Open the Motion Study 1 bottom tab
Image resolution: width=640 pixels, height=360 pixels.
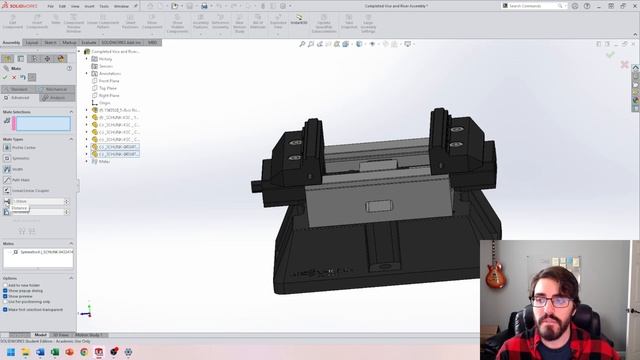[x=89, y=335]
